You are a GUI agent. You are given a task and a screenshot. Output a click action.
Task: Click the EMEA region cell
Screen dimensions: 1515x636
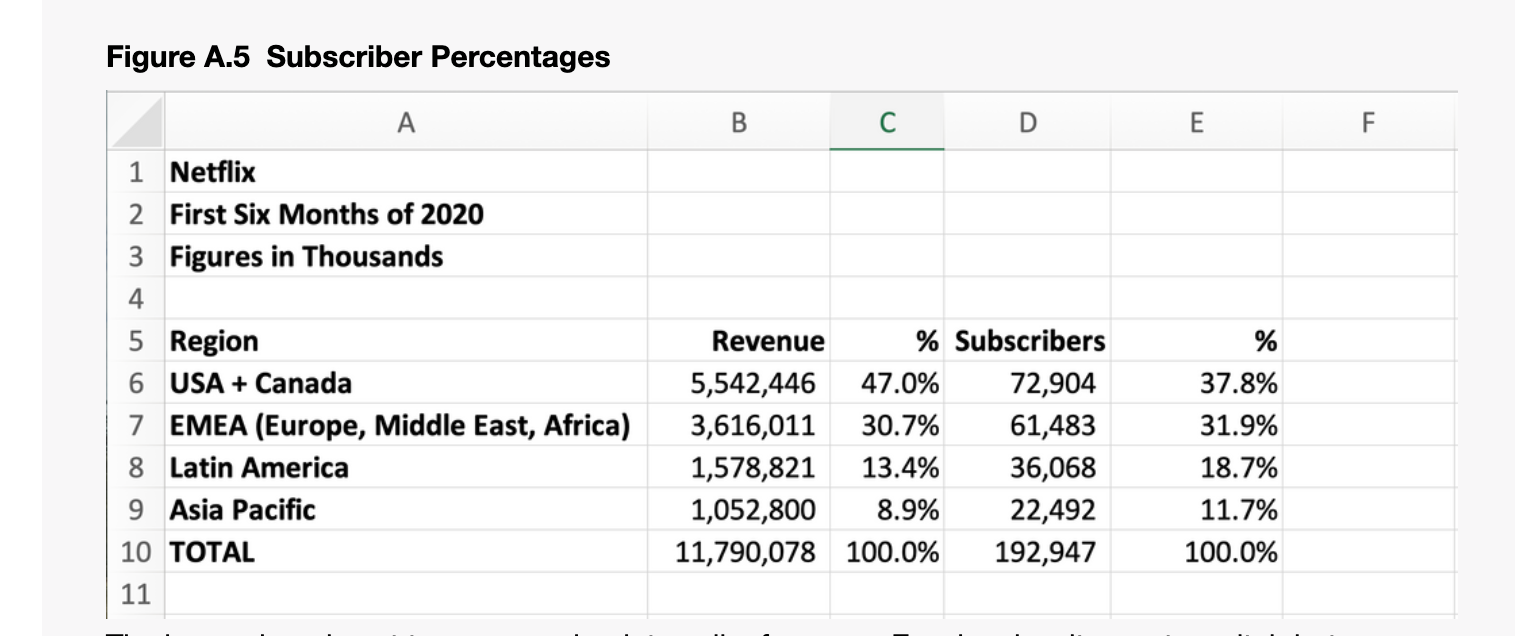point(406,425)
